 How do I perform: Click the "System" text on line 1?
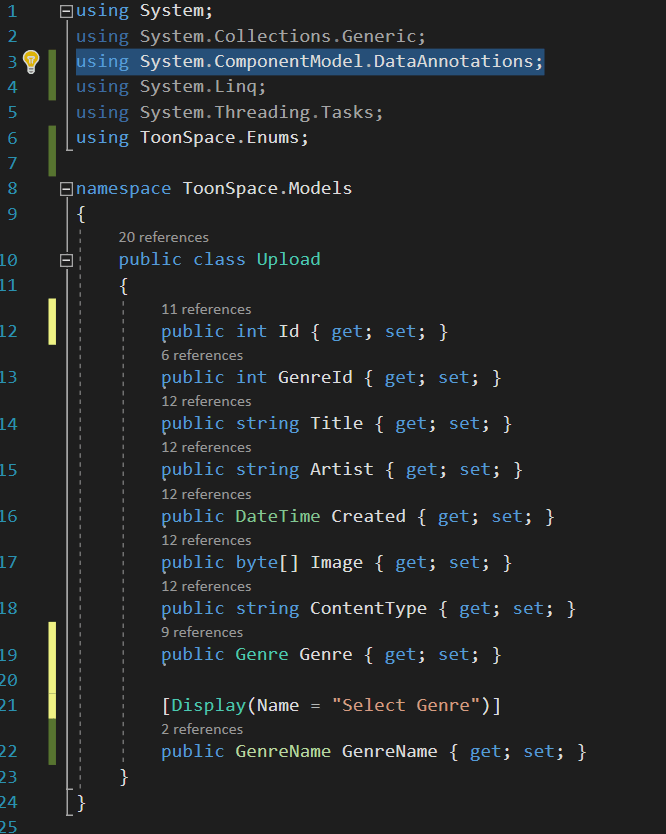(x=171, y=11)
